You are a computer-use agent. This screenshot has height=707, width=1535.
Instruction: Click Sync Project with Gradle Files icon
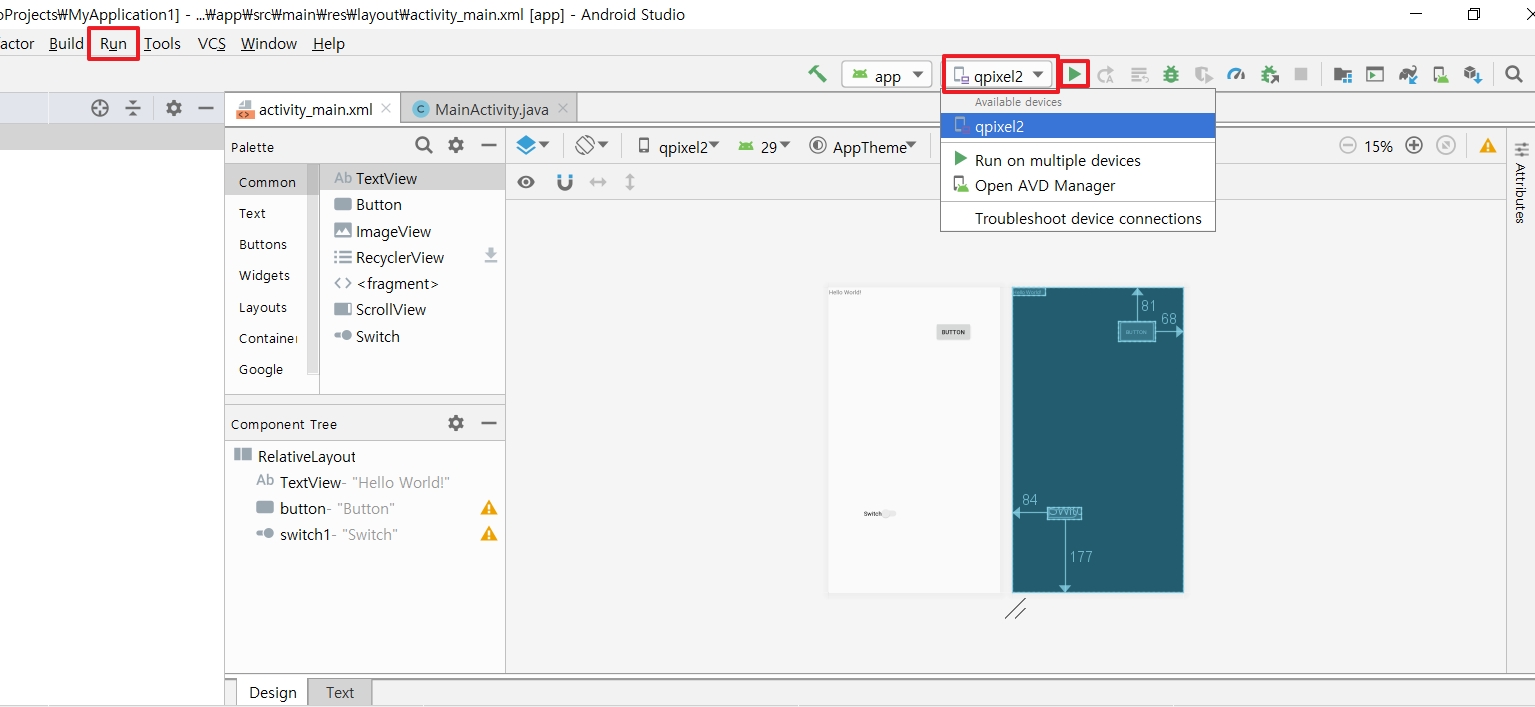pos(1408,74)
